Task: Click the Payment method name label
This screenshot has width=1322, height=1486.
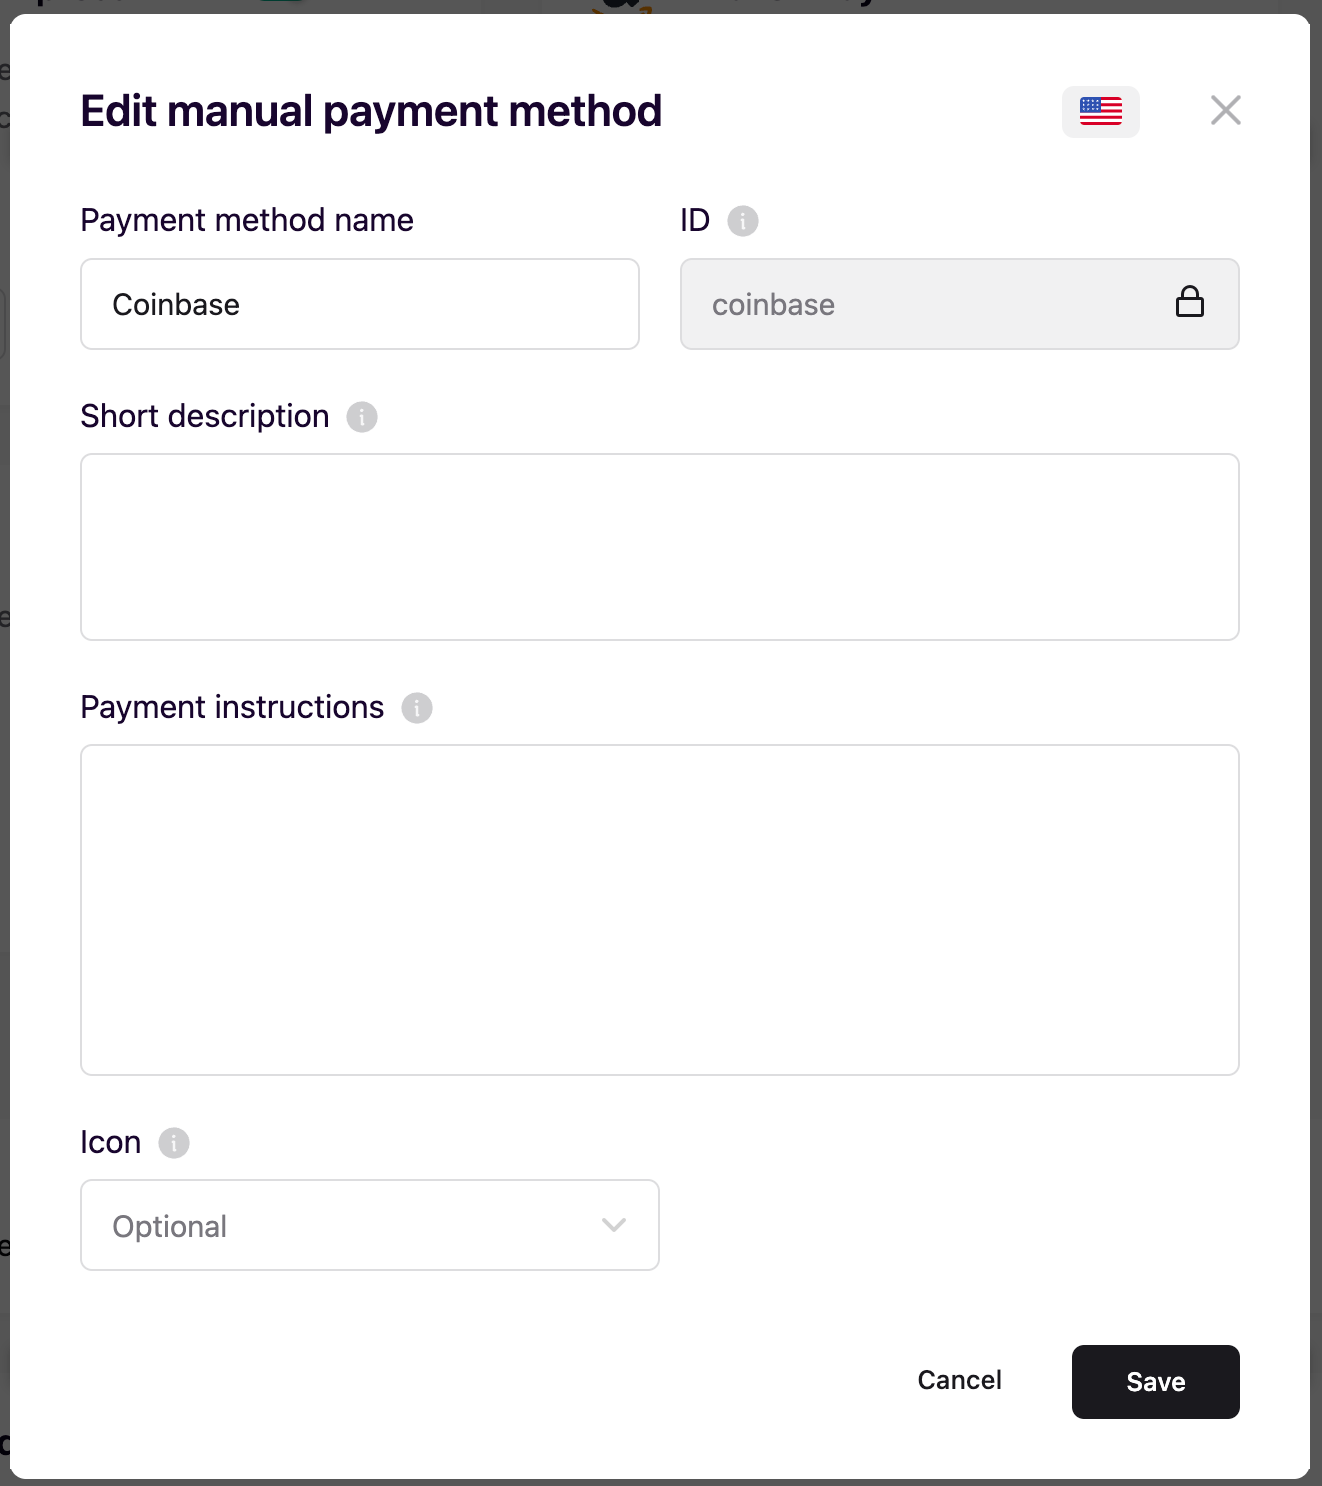Action: tap(246, 220)
